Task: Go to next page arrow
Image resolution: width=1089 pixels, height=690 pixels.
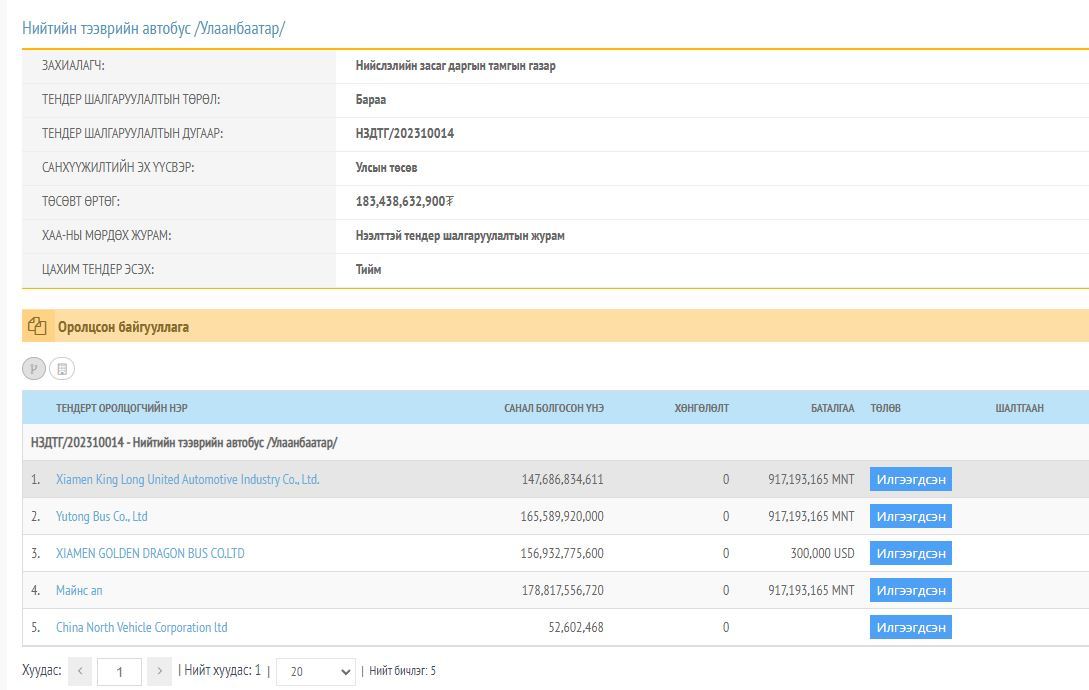Action: point(159,671)
